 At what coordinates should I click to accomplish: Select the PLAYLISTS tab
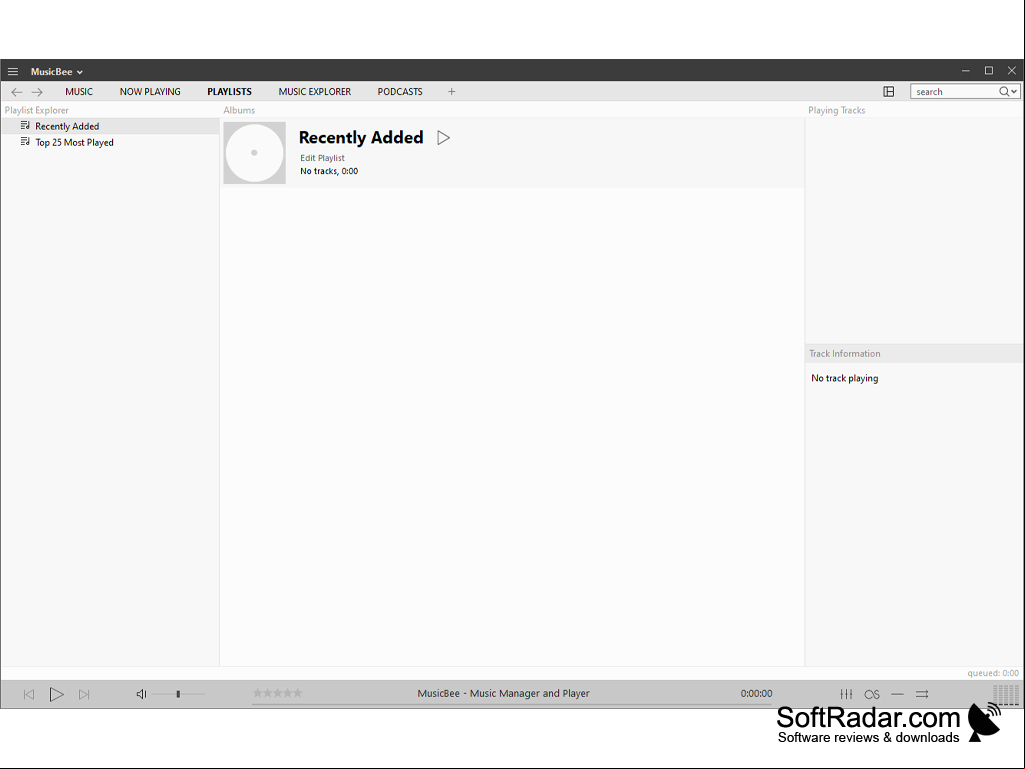pos(229,92)
